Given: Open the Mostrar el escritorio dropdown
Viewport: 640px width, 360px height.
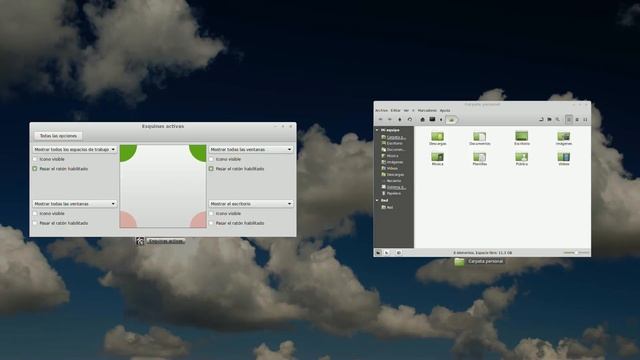Looking at the screenshot, I should click(251, 204).
